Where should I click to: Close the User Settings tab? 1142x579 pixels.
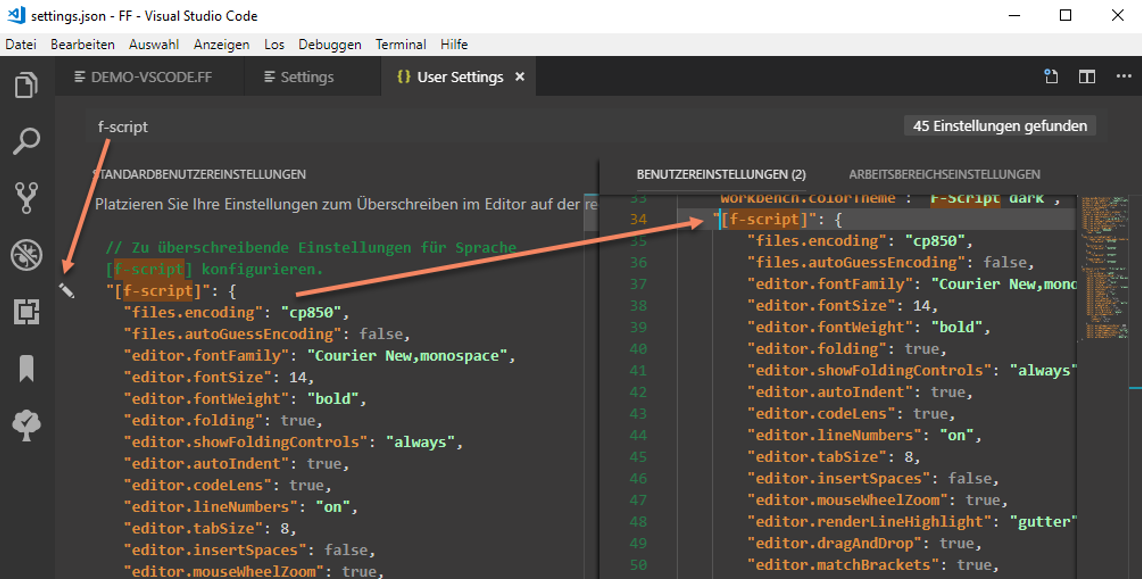pos(520,76)
